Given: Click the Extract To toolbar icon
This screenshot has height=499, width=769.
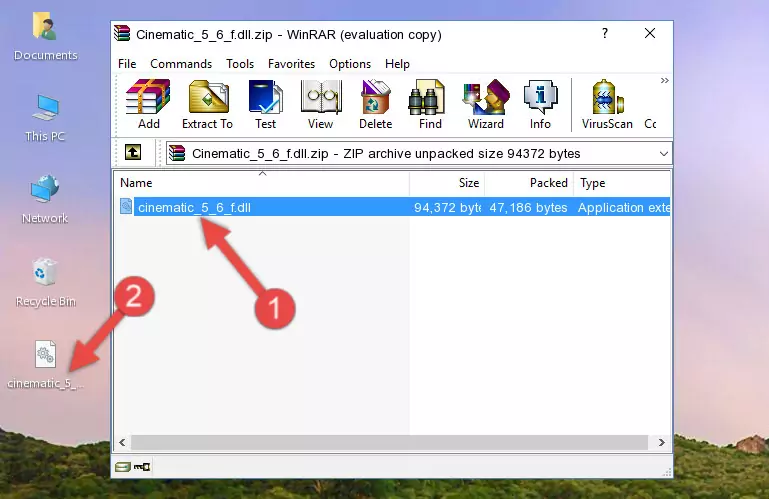Looking at the screenshot, I should click(207, 105).
